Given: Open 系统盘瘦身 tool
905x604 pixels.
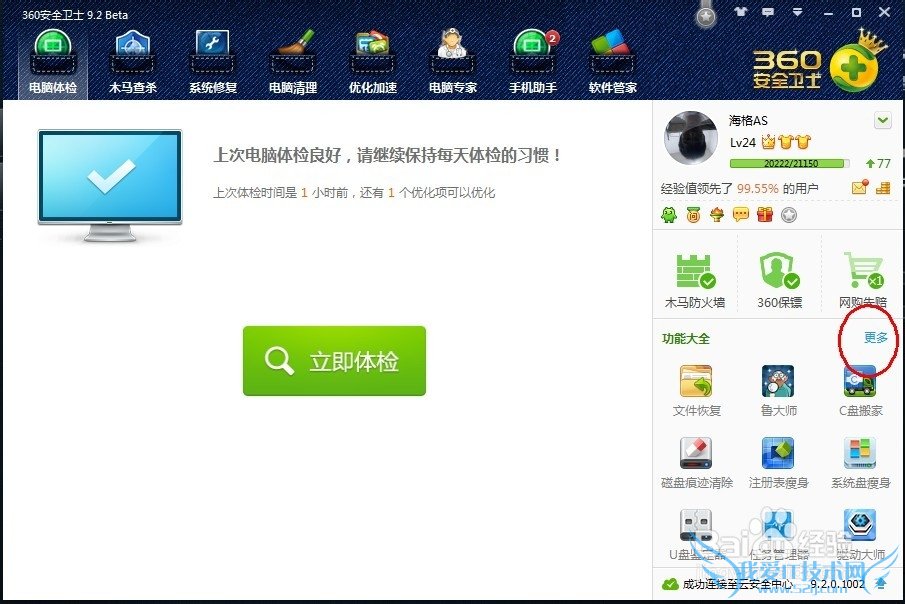Looking at the screenshot, I should [860, 463].
